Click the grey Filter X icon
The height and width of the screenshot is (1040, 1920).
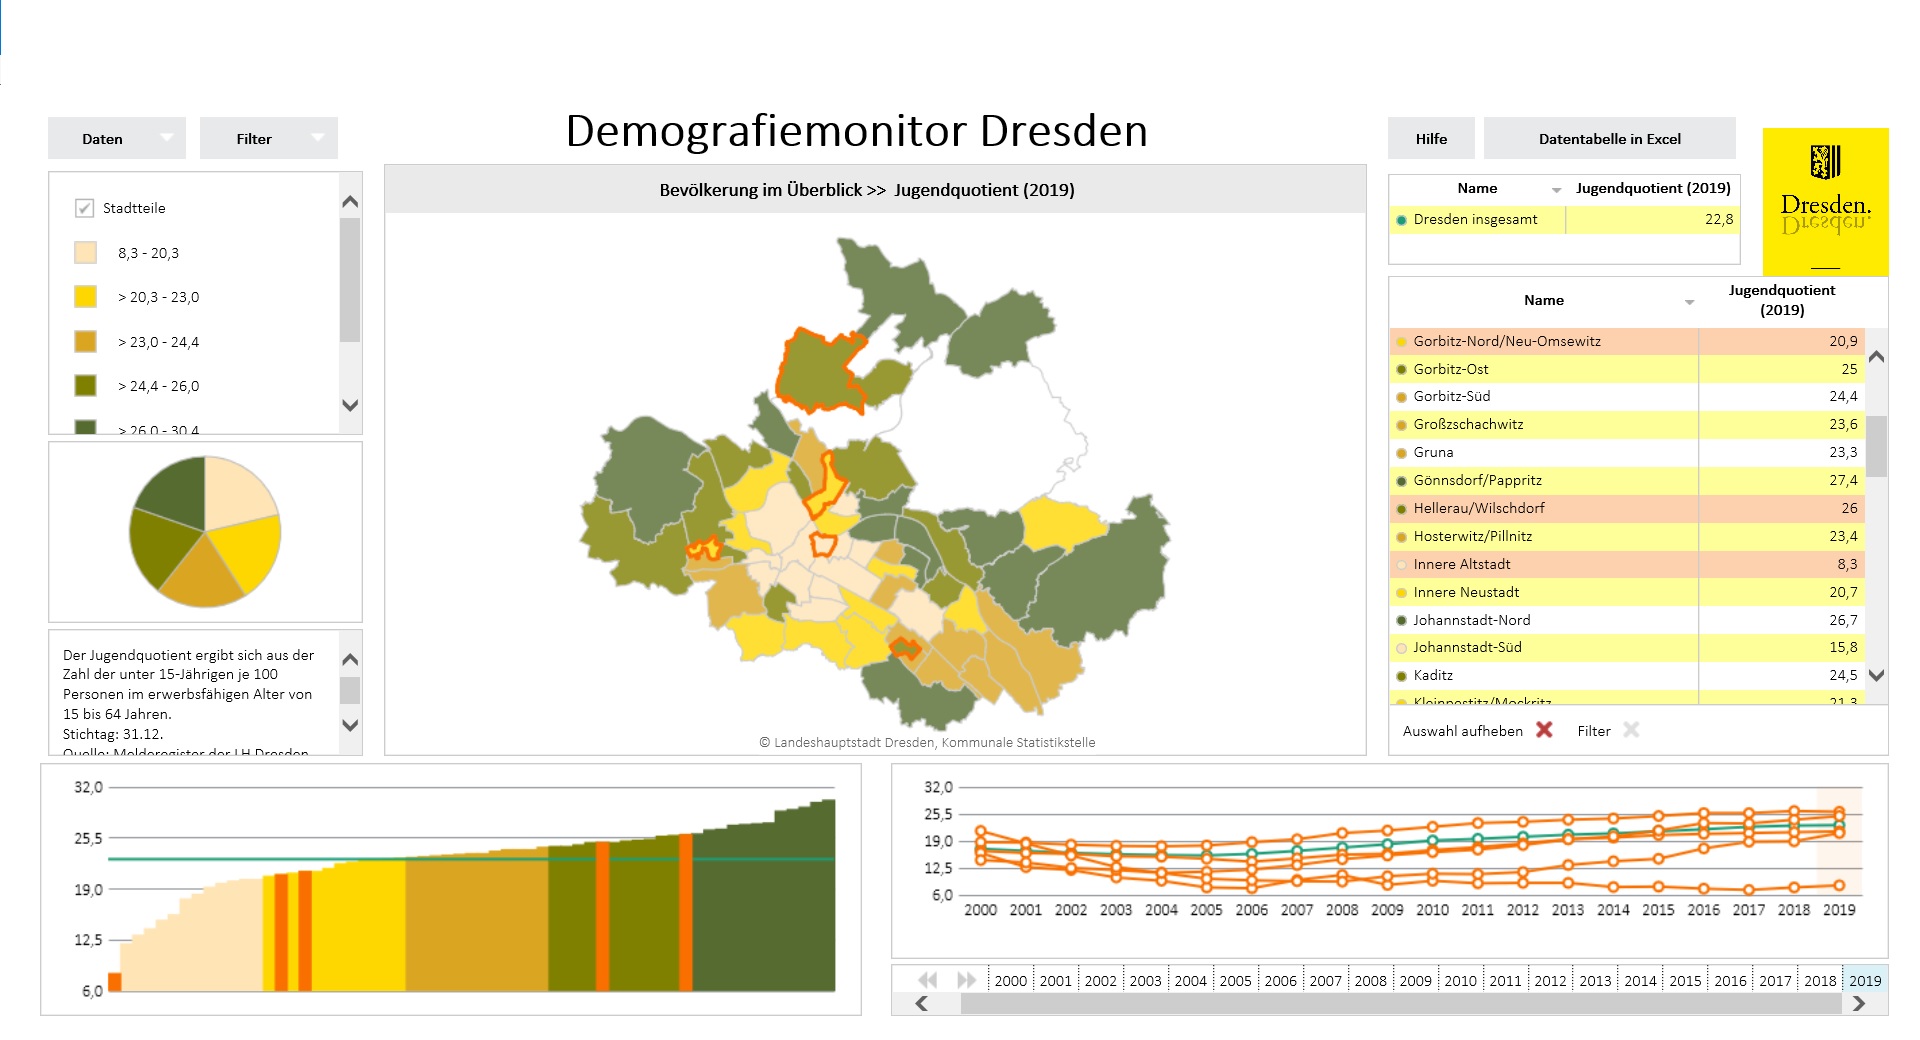point(1631,730)
